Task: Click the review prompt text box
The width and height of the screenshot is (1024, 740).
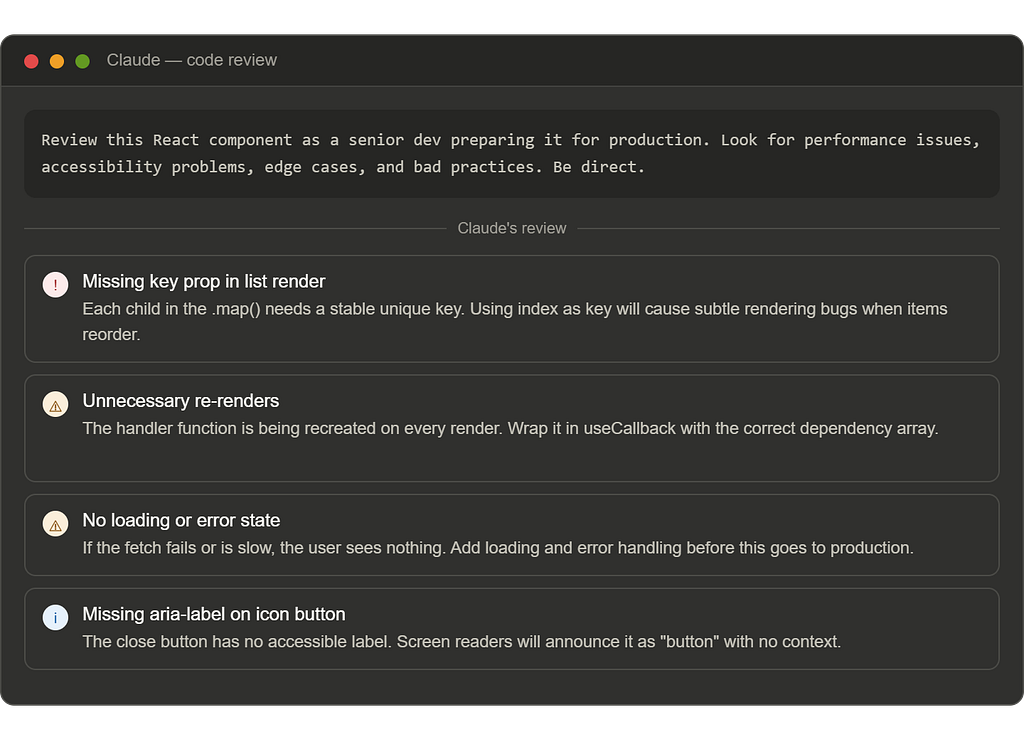Action: point(512,154)
